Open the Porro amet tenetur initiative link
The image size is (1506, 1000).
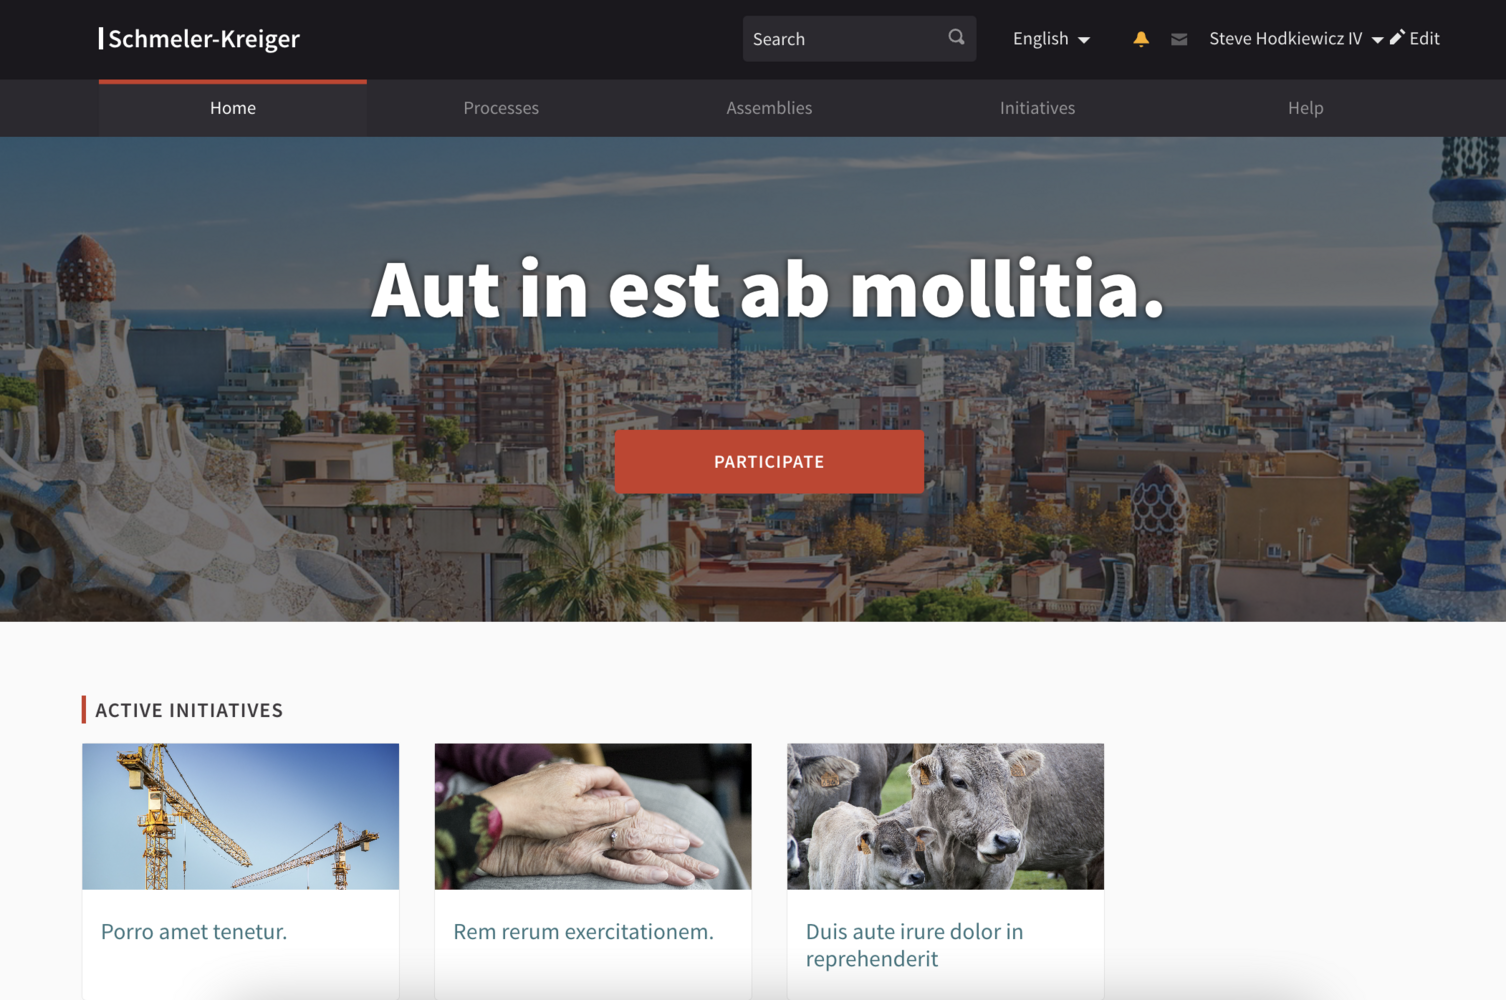tap(194, 931)
